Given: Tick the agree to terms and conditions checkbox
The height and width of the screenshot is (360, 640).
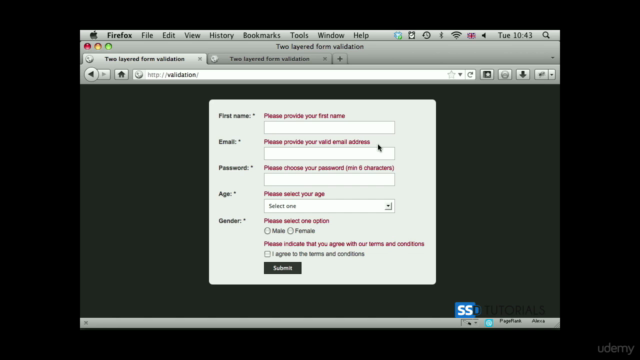Looking at the screenshot, I should [x=267, y=254].
